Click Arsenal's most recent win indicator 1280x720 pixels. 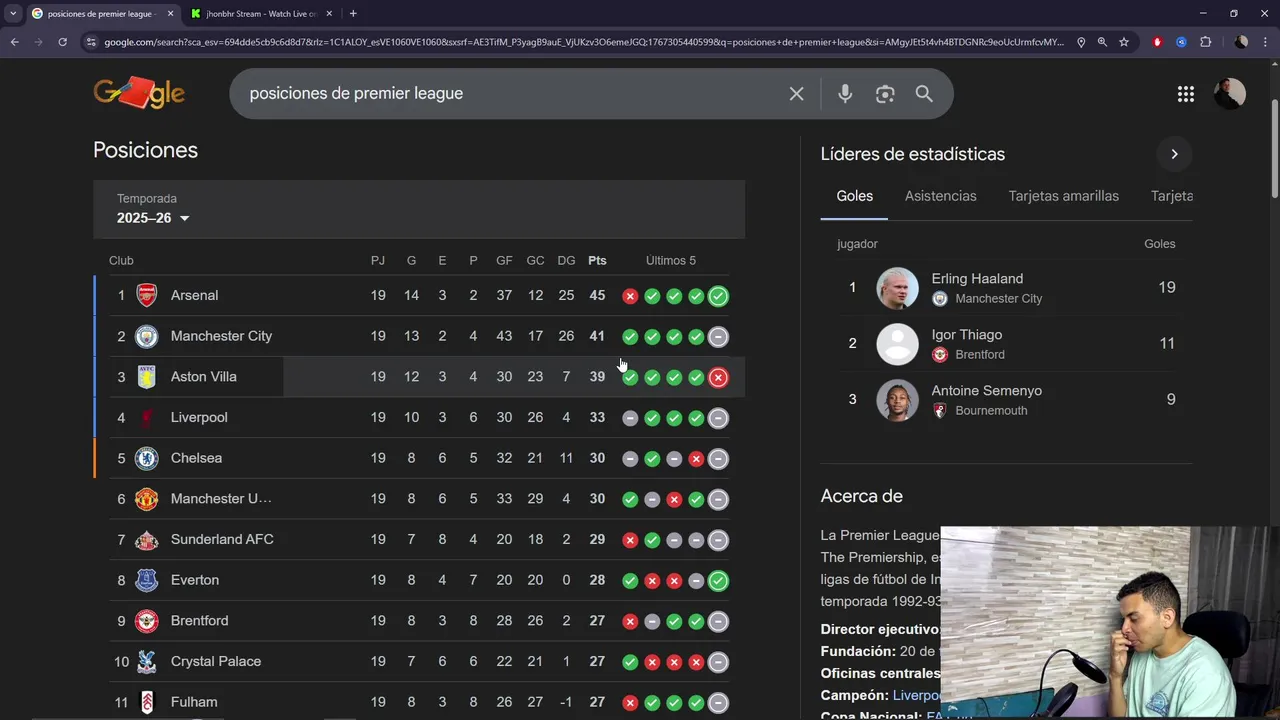(718, 296)
